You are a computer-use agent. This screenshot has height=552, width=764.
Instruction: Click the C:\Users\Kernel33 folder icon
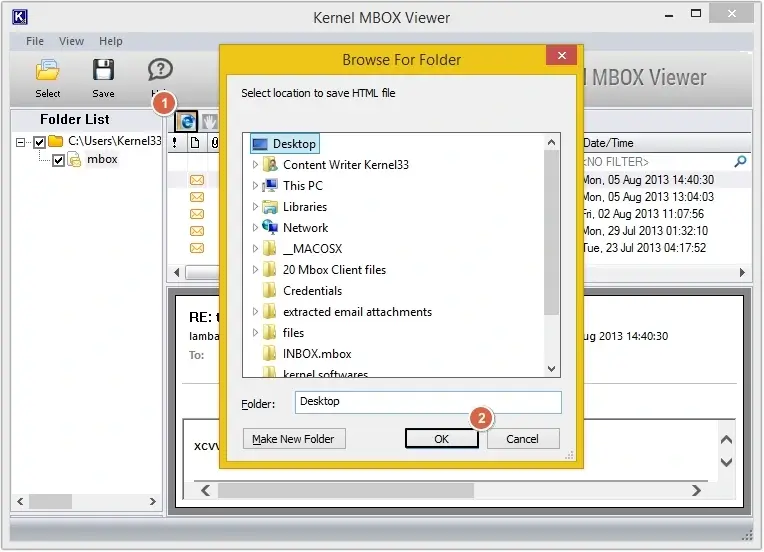tap(56, 141)
